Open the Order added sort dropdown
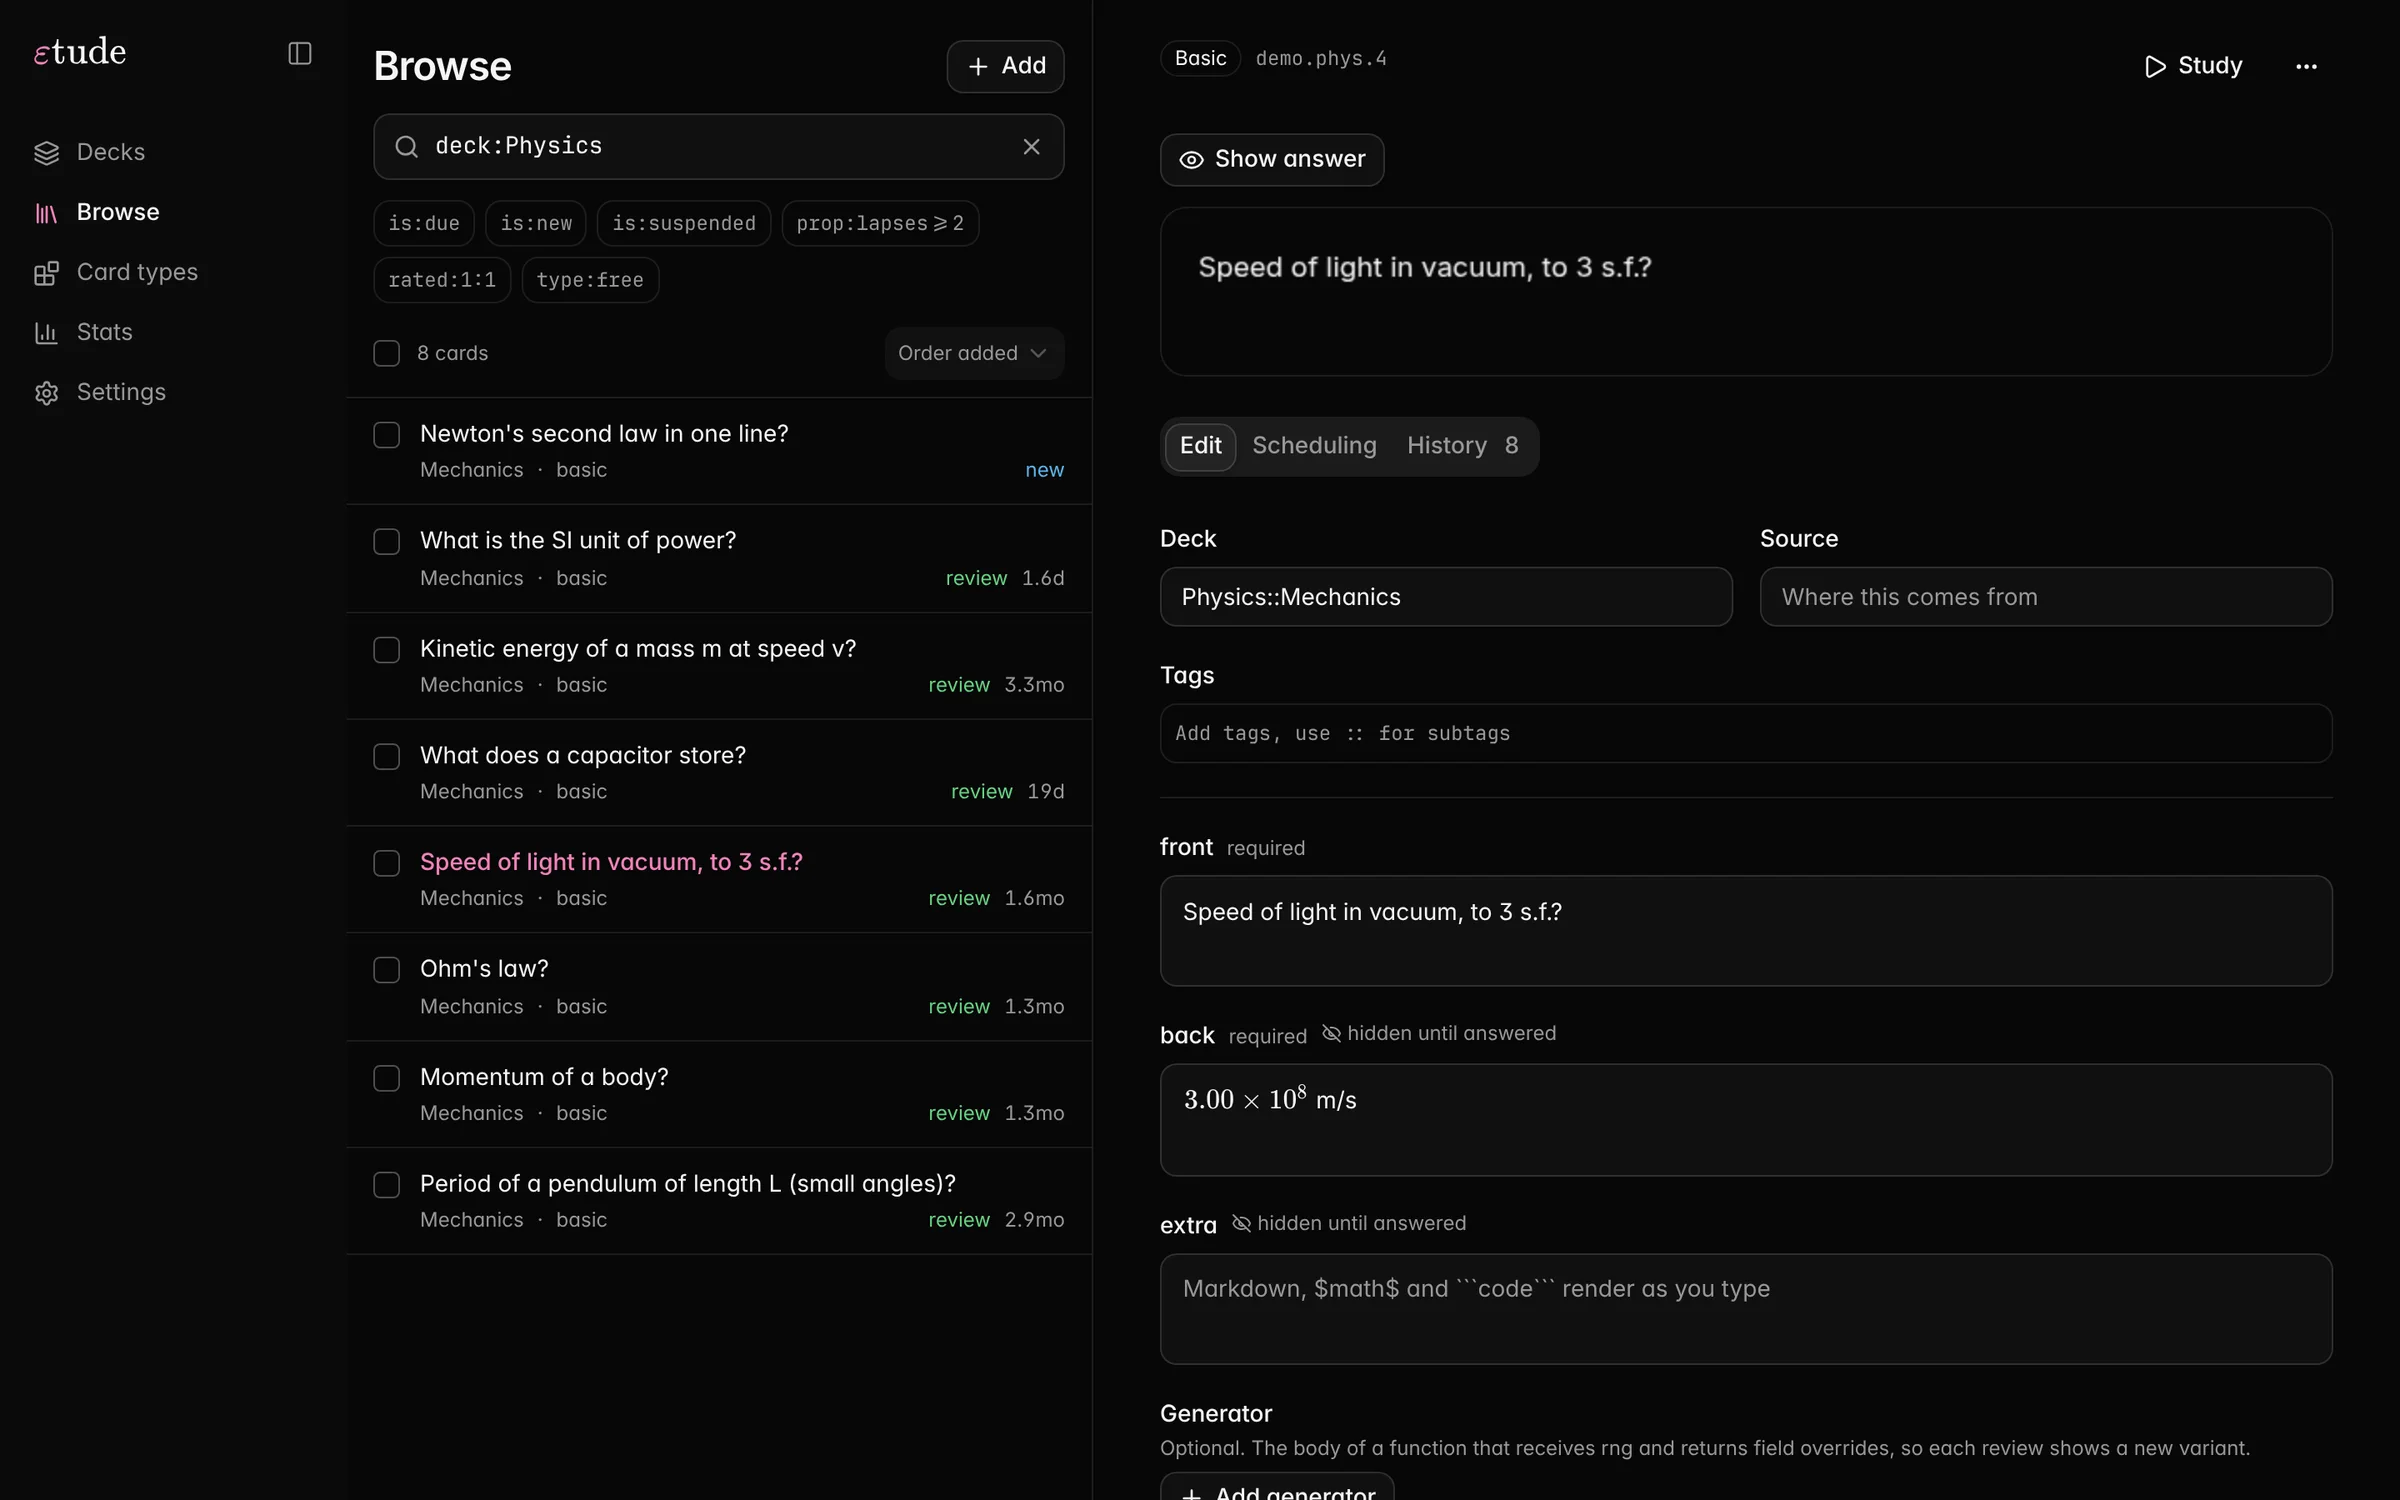2400x1500 pixels. coord(974,353)
